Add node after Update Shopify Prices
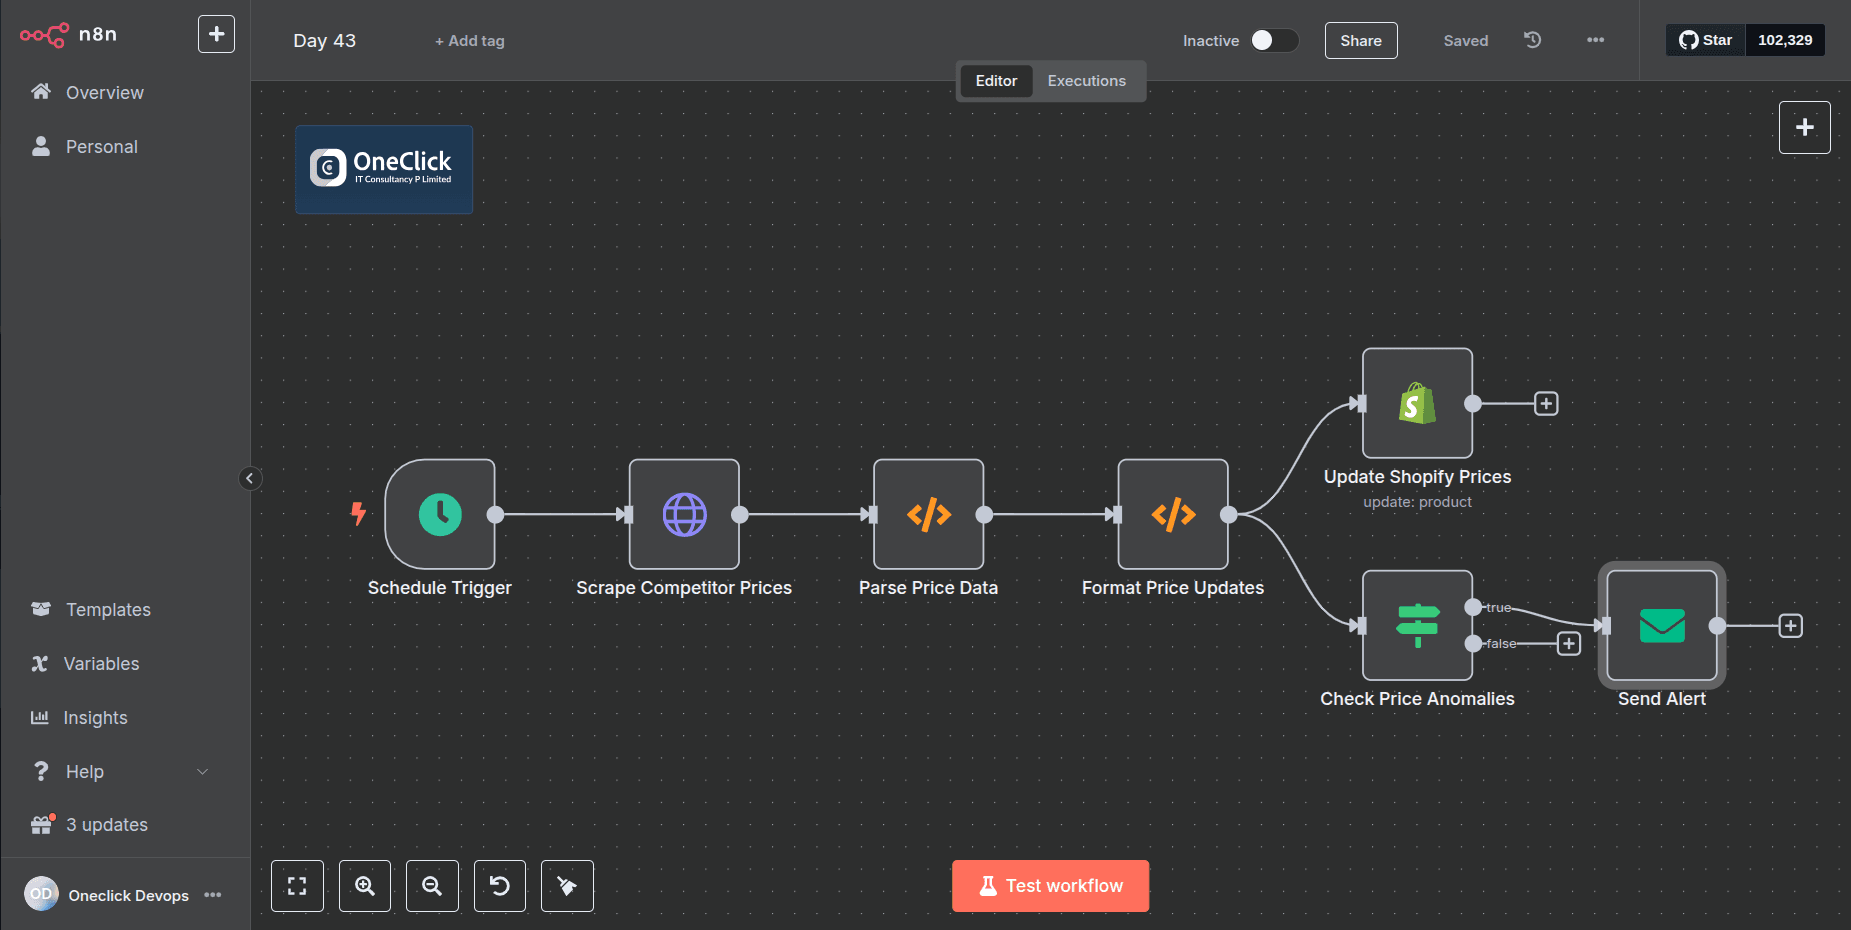The width and height of the screenshot is (1851, 930). [1546, 404]
